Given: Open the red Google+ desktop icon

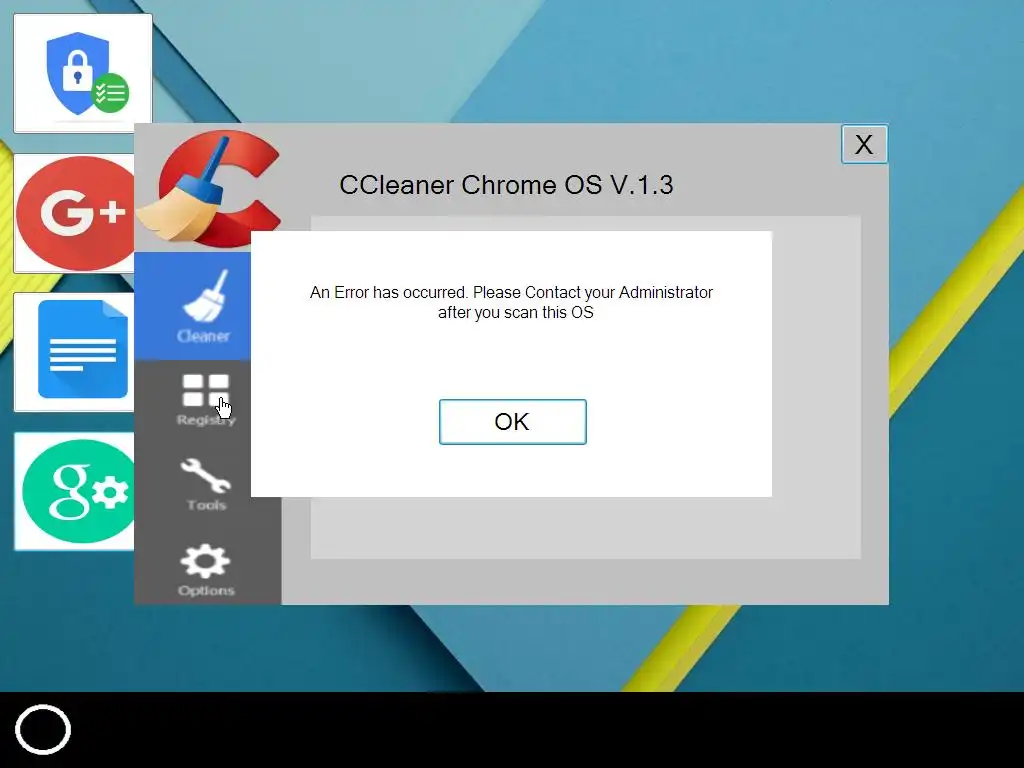Looking at the screenshot, I should pyautogui.click(x=74, y=213).
